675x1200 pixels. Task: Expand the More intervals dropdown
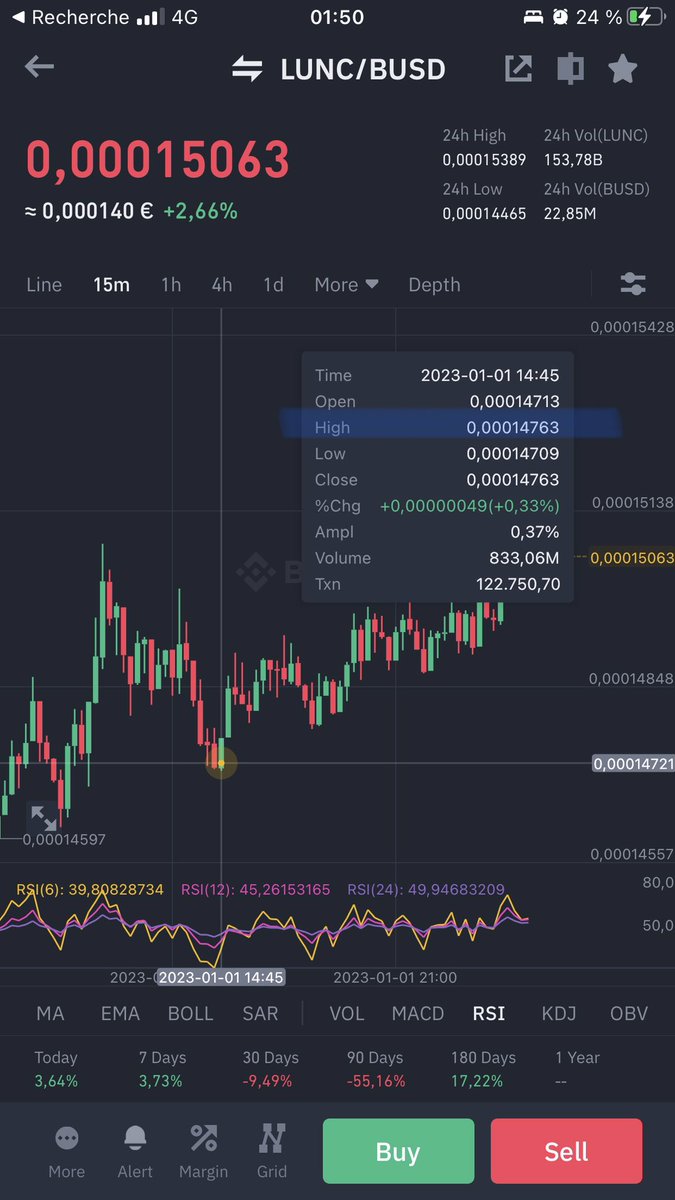[x=346, y=285]
